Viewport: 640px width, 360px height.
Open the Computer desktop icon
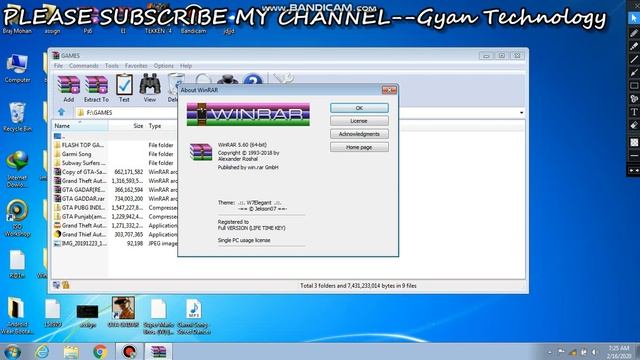point(17,69)
